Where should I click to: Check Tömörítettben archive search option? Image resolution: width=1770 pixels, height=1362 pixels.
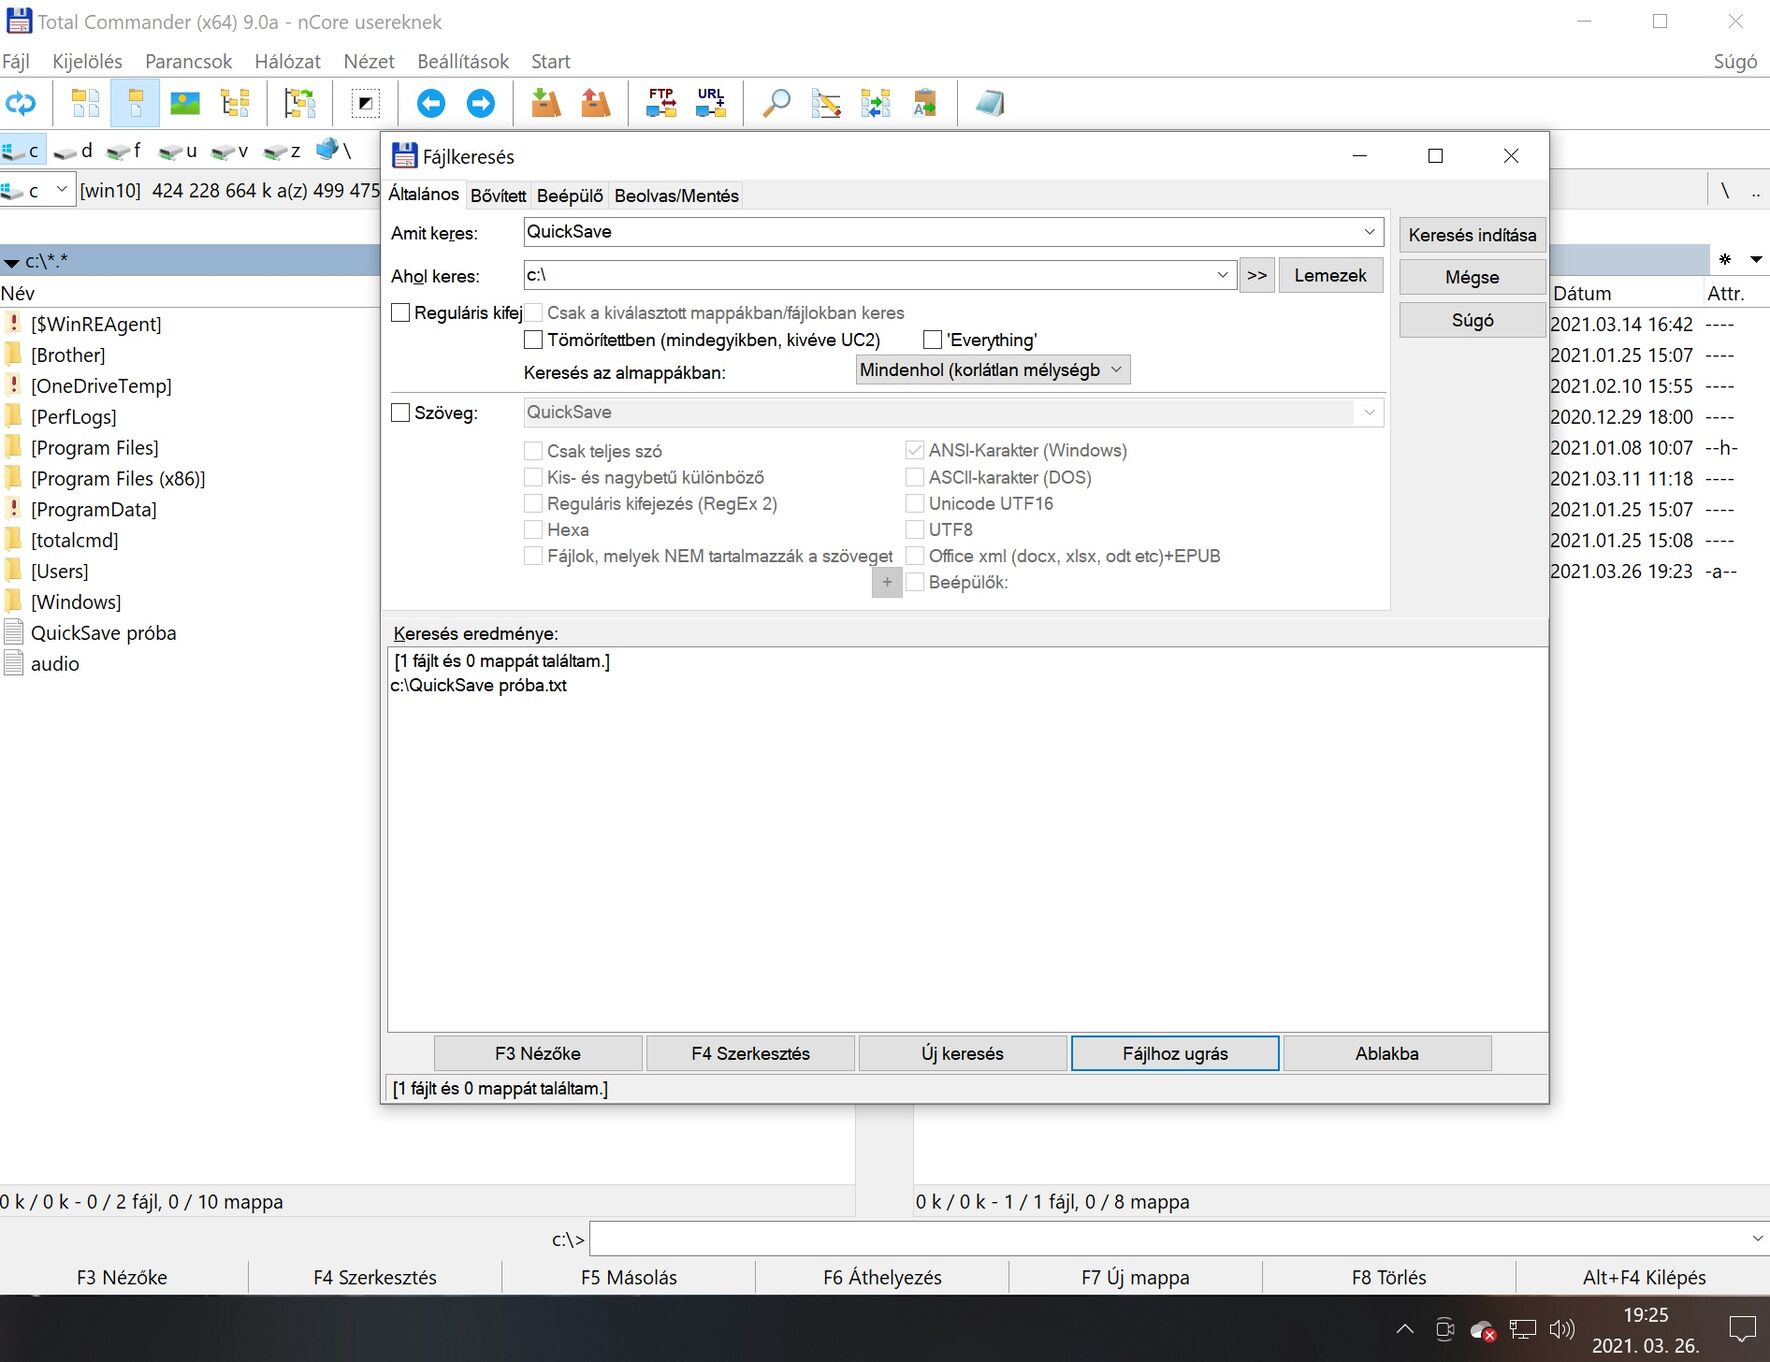534,340
